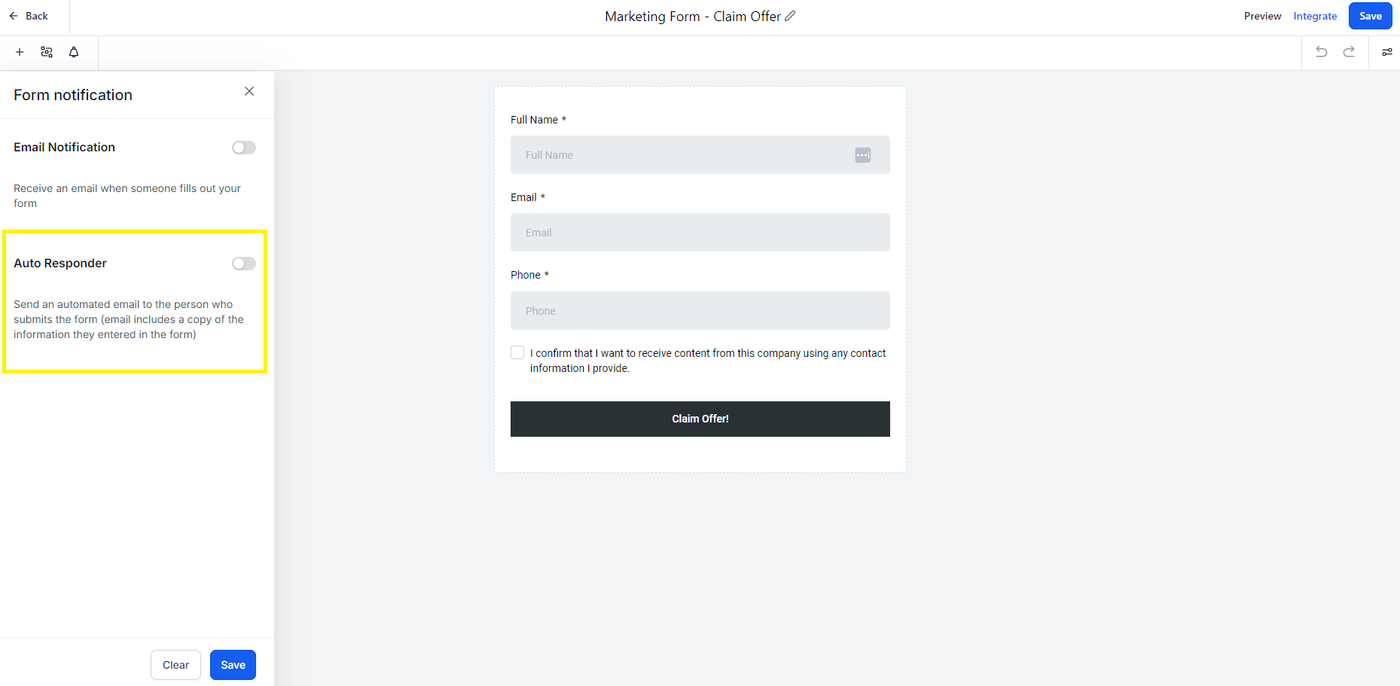Screen dimensions: 1400x686
Task: Click the top-right Save button
Action: point(1370,16)
